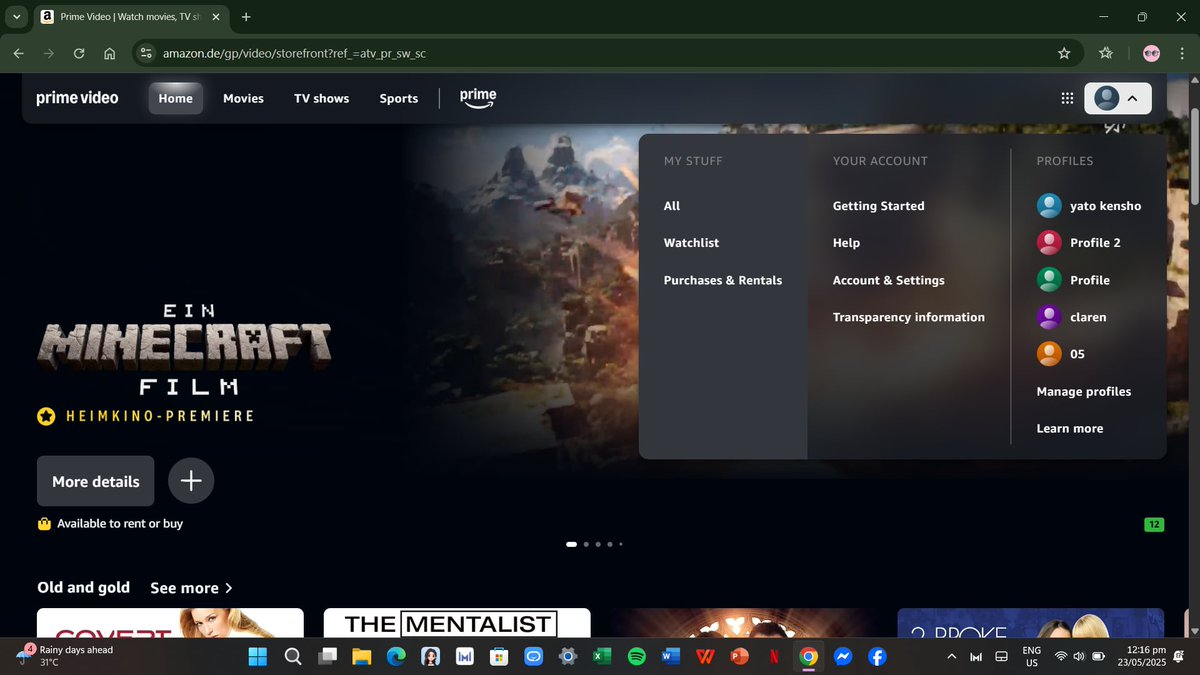Image resolution: width=1200 pixels, height=675 pixels.
Task: Open Windows search from taskbar
Action: [x=293, y=657]
